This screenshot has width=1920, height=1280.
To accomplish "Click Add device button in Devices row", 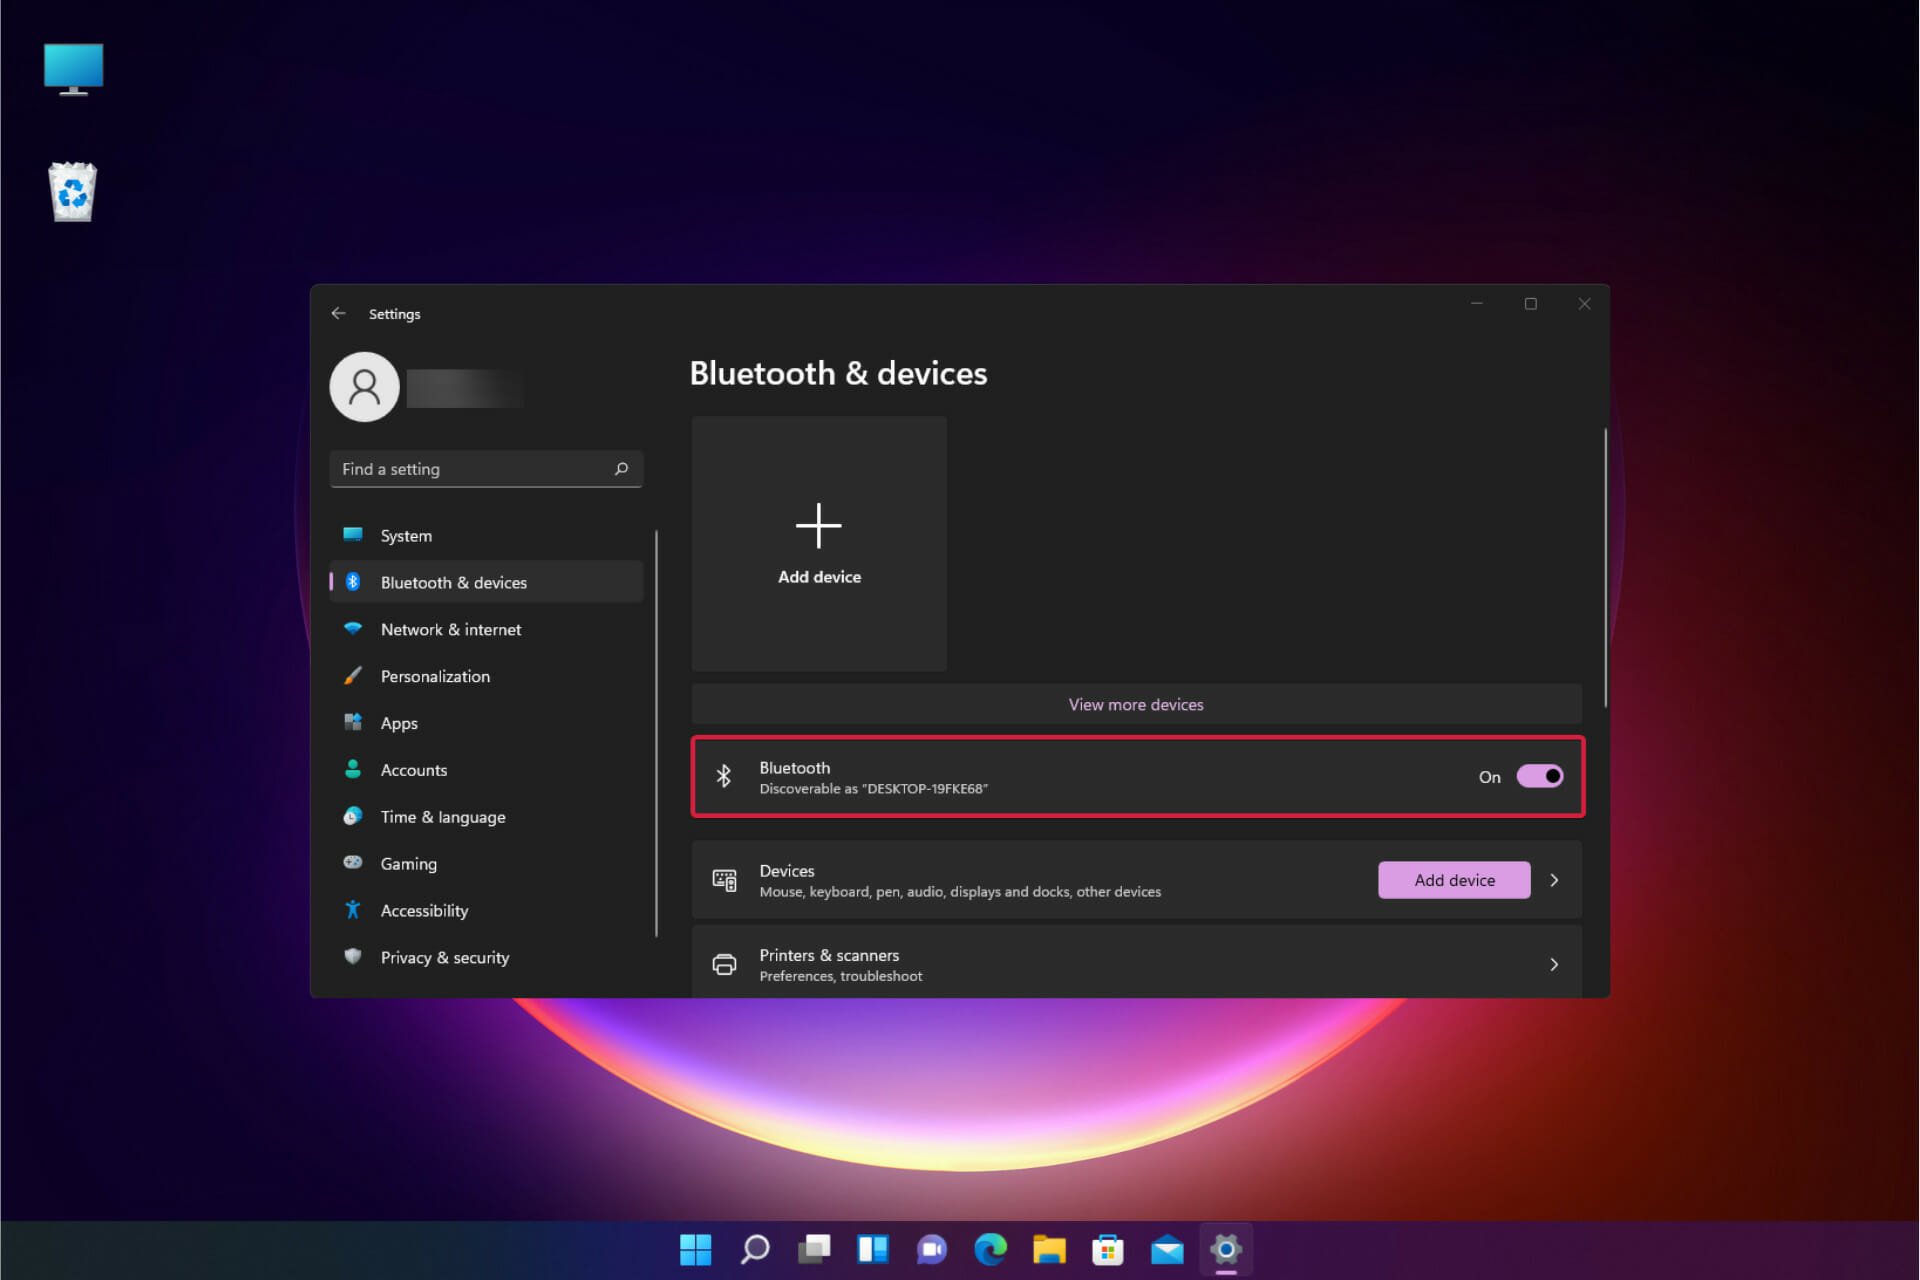I will tap(1453, 879).
